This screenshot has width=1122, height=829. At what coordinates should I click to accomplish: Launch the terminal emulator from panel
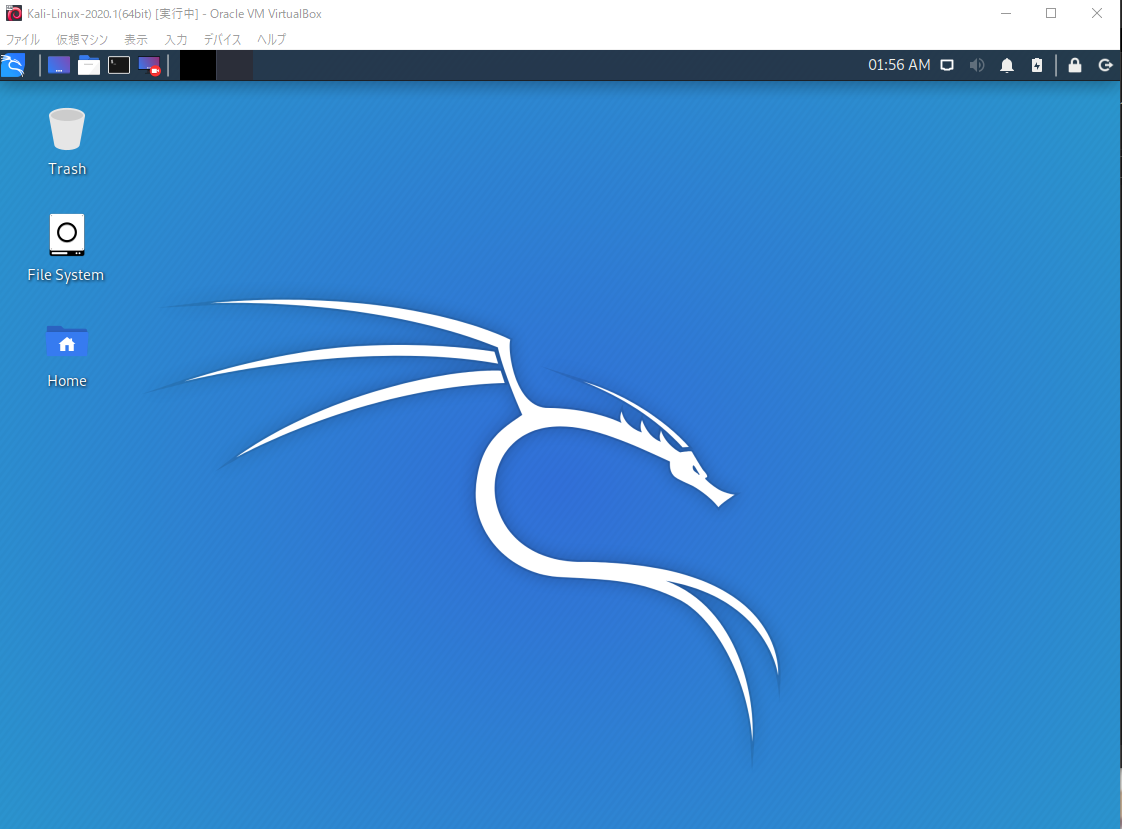[119, 65]
